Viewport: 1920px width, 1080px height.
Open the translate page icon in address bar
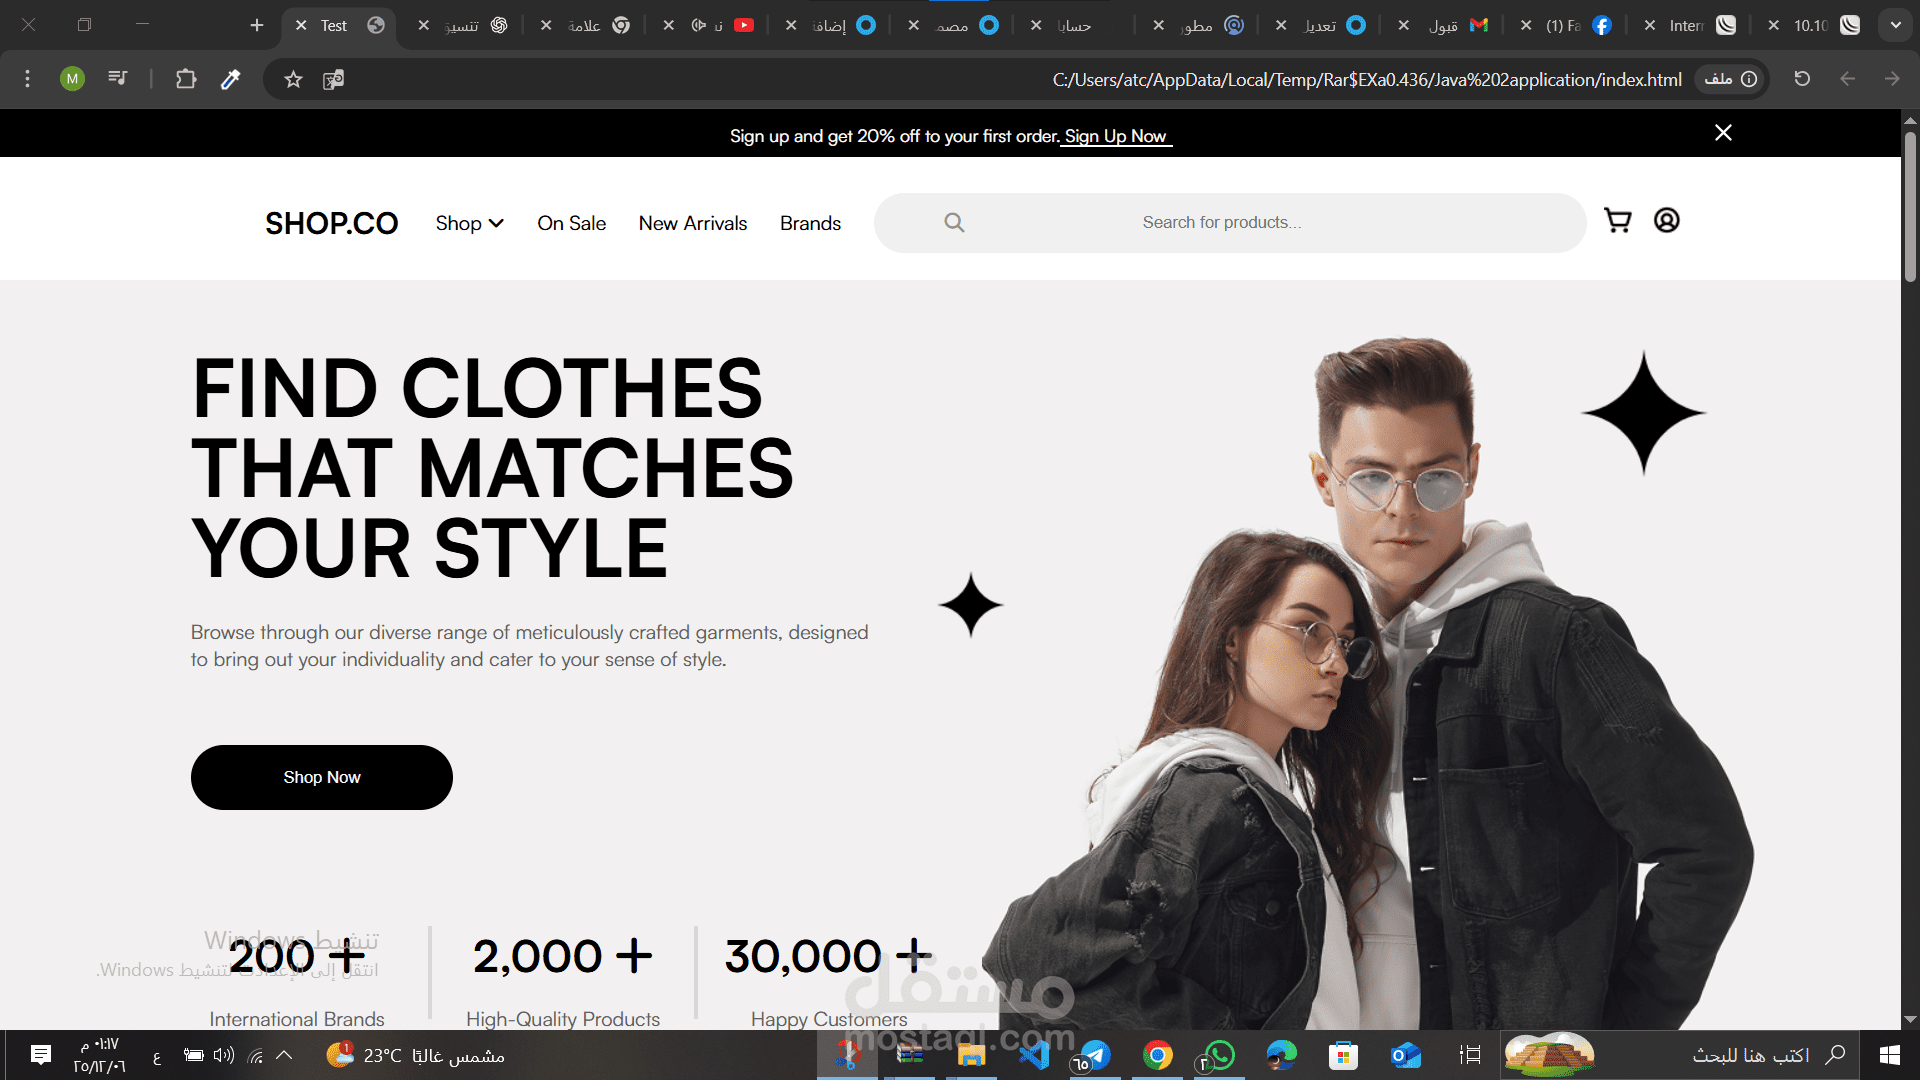pos(333,79)
